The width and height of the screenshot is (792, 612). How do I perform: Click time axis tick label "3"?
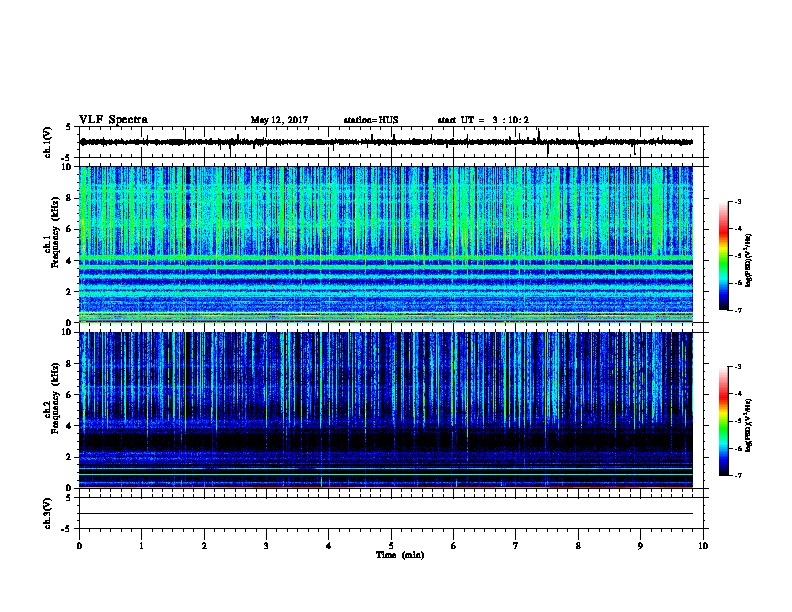tap(266, 546)
